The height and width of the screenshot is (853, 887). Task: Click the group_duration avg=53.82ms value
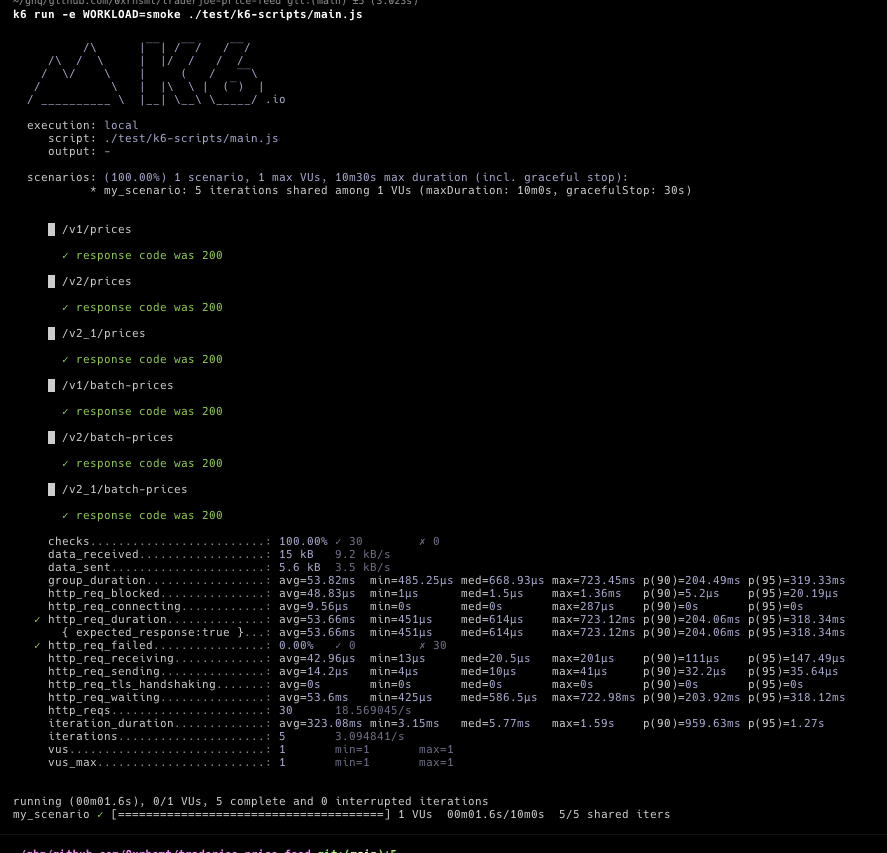pyautogui.click(x=317, y=581)
